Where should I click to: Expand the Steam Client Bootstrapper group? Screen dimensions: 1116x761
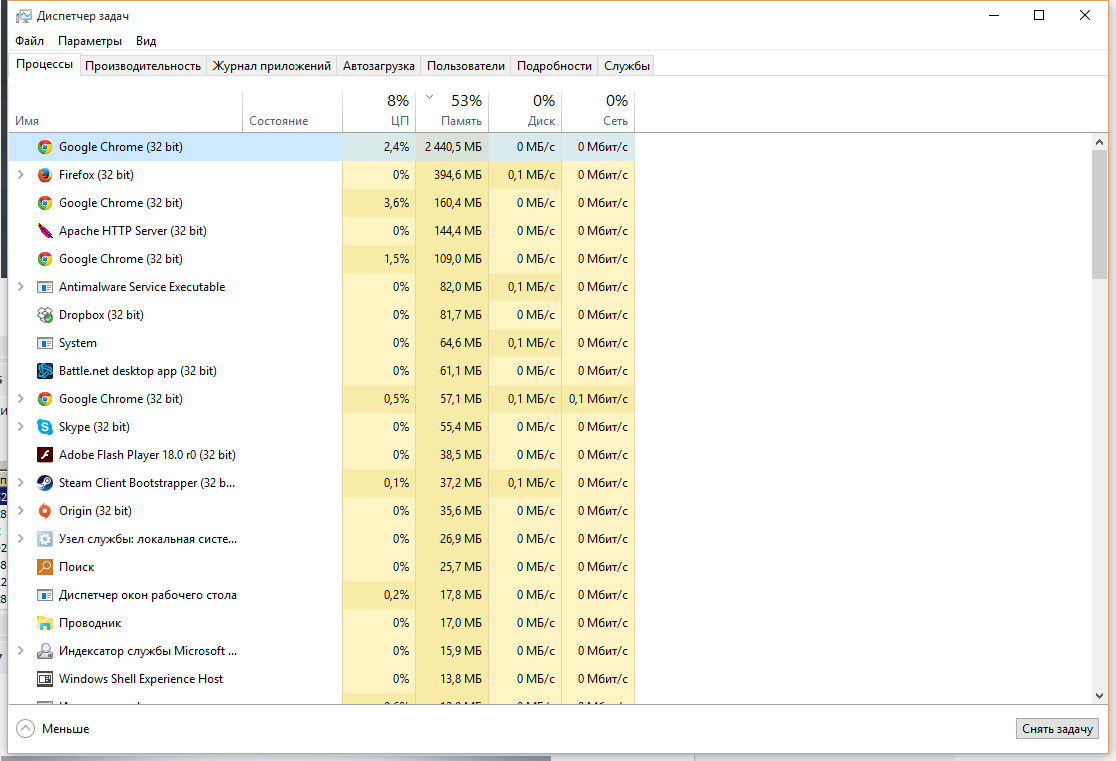(21, 483)
